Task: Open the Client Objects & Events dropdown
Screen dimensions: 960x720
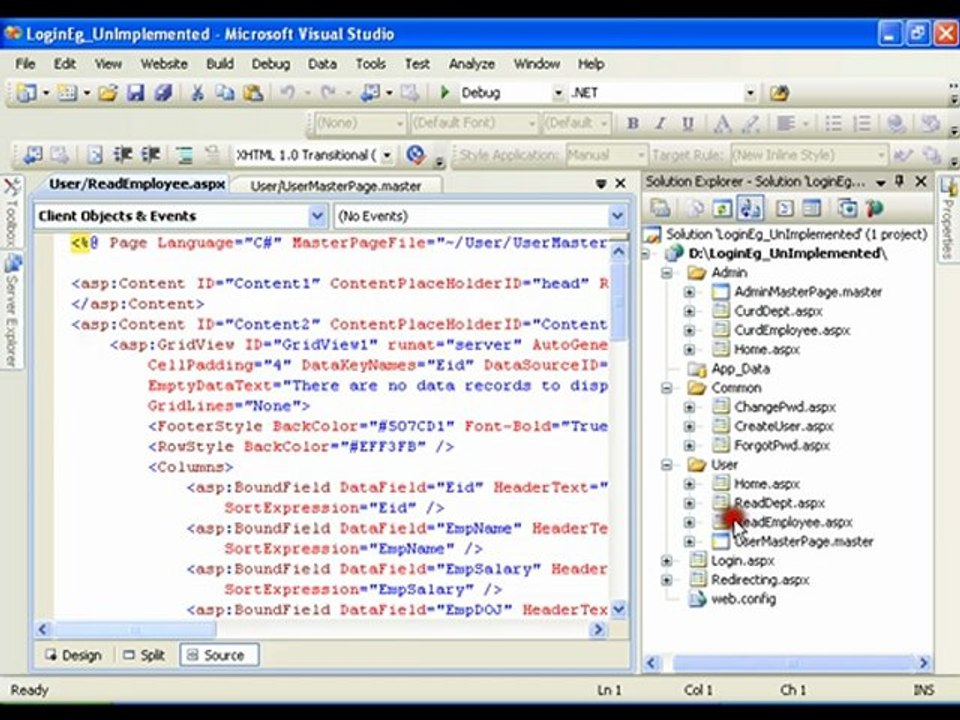Action: coord(317,216)
